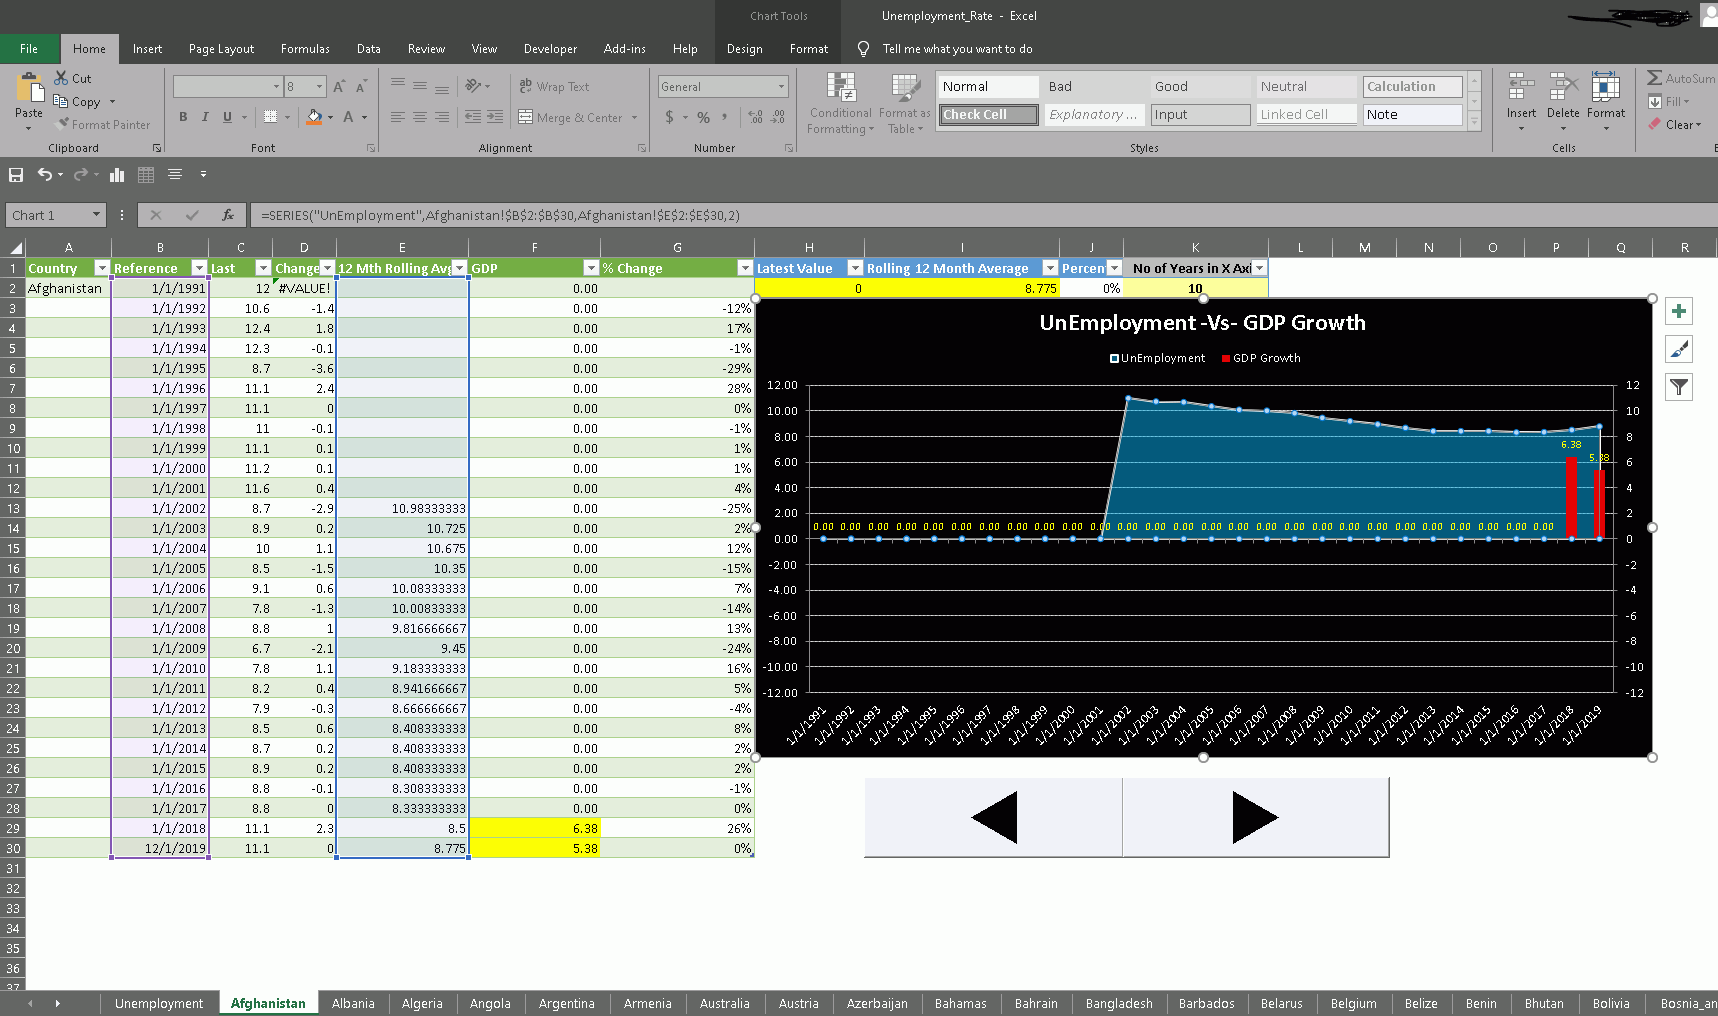The width and height of the screenshot is (1718, 1016).
Task: Click the Fill Color bucket swatch
Action: point(314,117)
